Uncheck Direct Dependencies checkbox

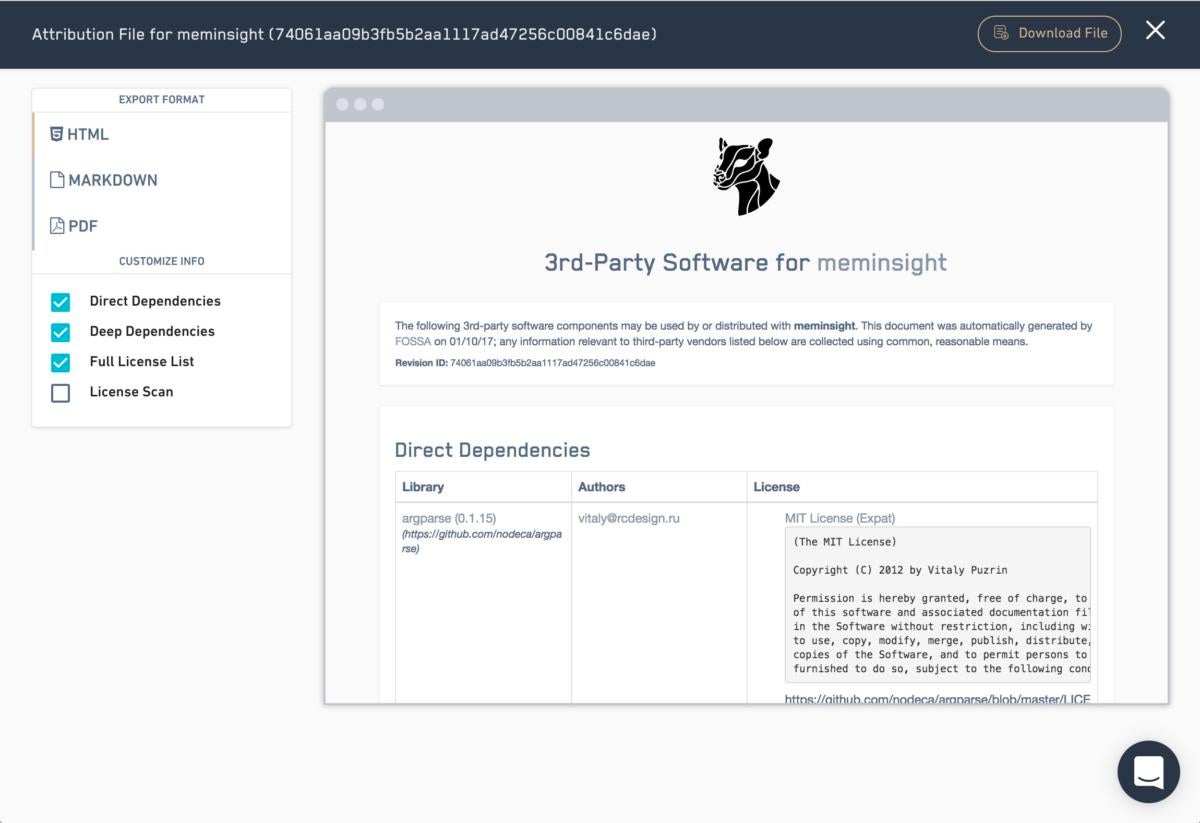click(x=61, y=302)
